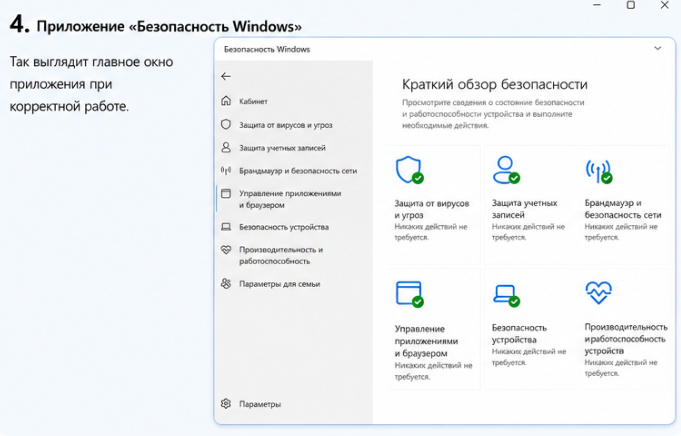Image resolution: width=681 pixels, height=436 pixels.
Task: Open Параметры для семьи in sidebar
Action: point(280,284)
